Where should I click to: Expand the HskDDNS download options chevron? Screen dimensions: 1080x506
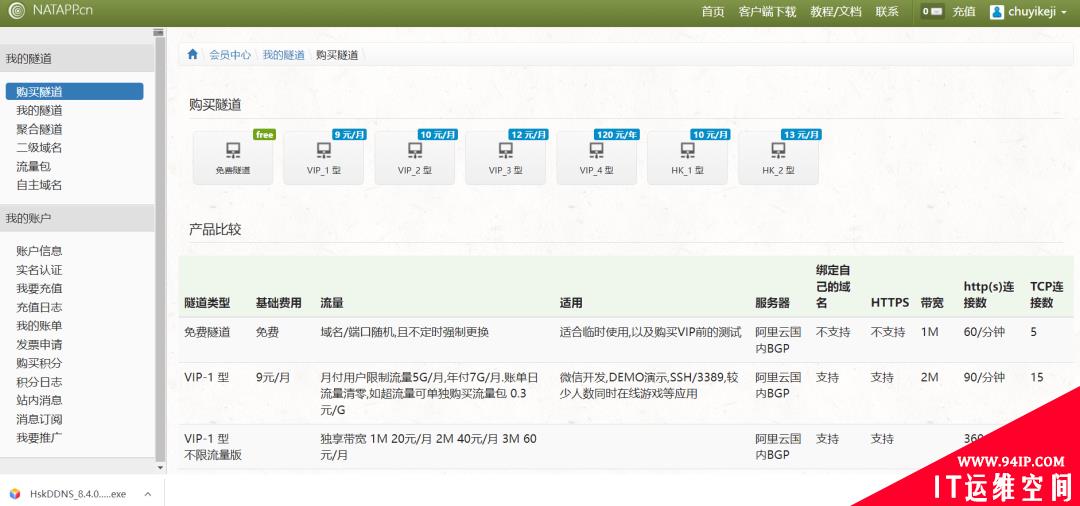pos(147,494)
